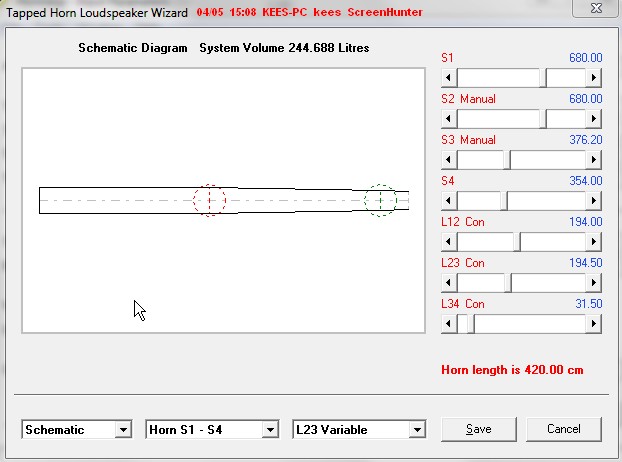Click the L12 Con slider right arrow

tap(593, 242)
